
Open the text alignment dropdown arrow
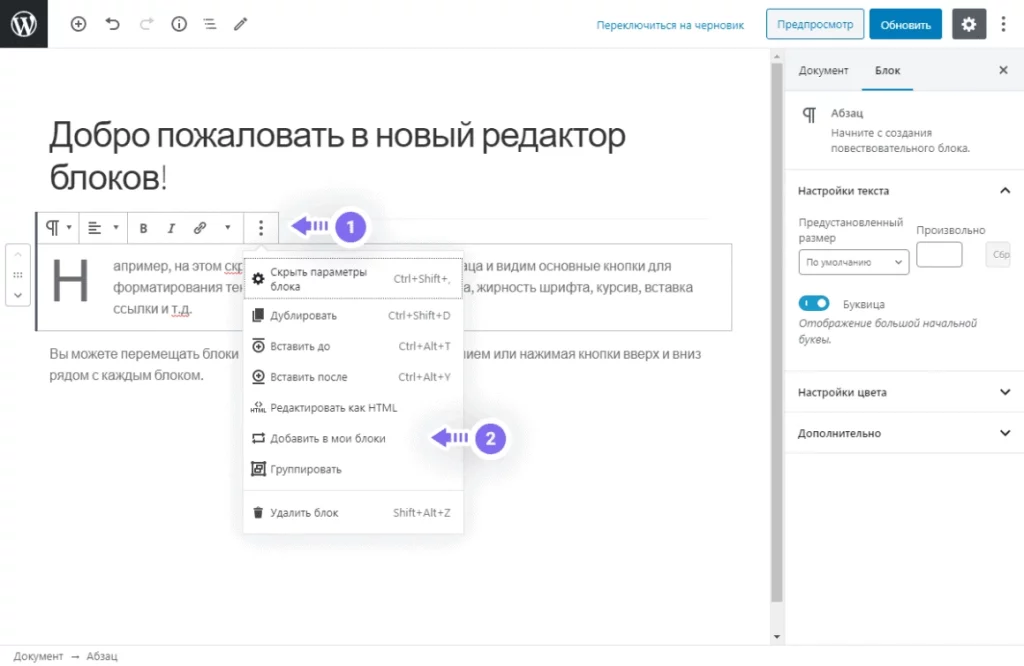114,227
